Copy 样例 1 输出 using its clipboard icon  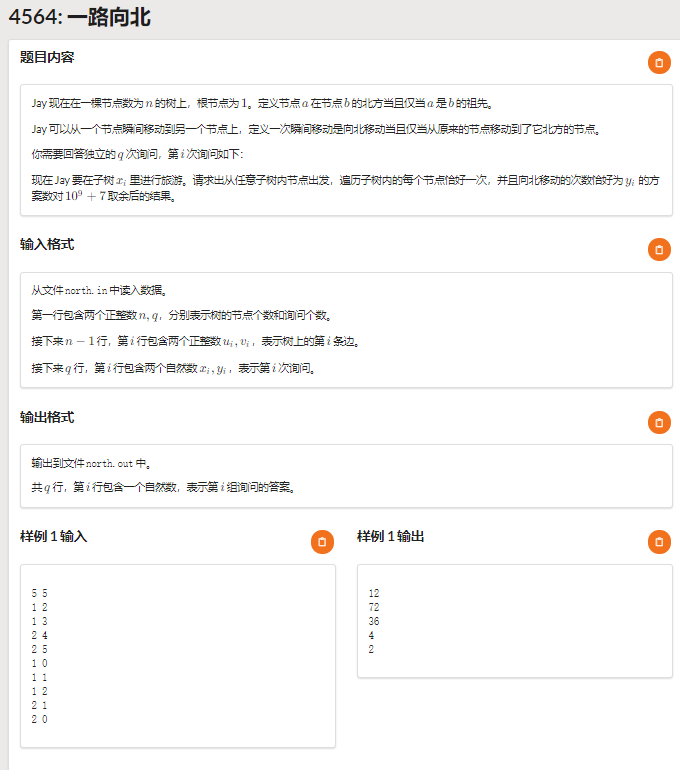pyautogui.click(x=659, y=542)
